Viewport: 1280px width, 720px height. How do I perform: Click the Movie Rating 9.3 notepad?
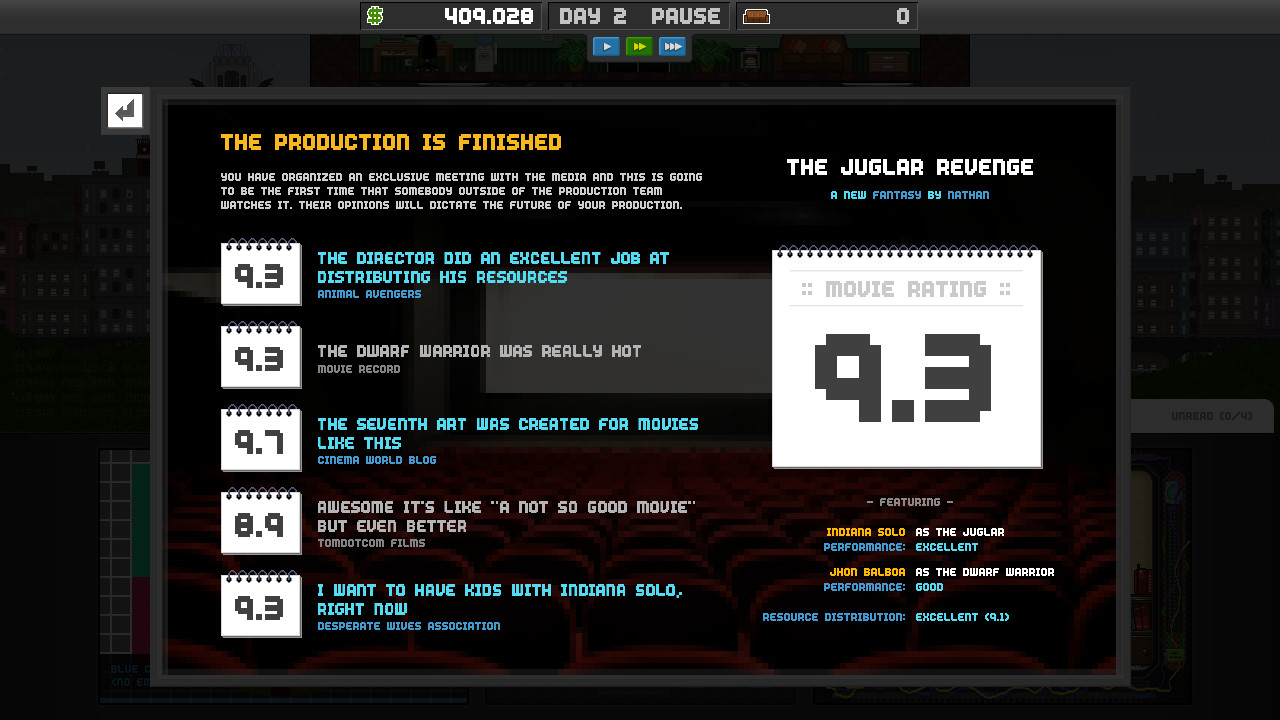point(906,358)
